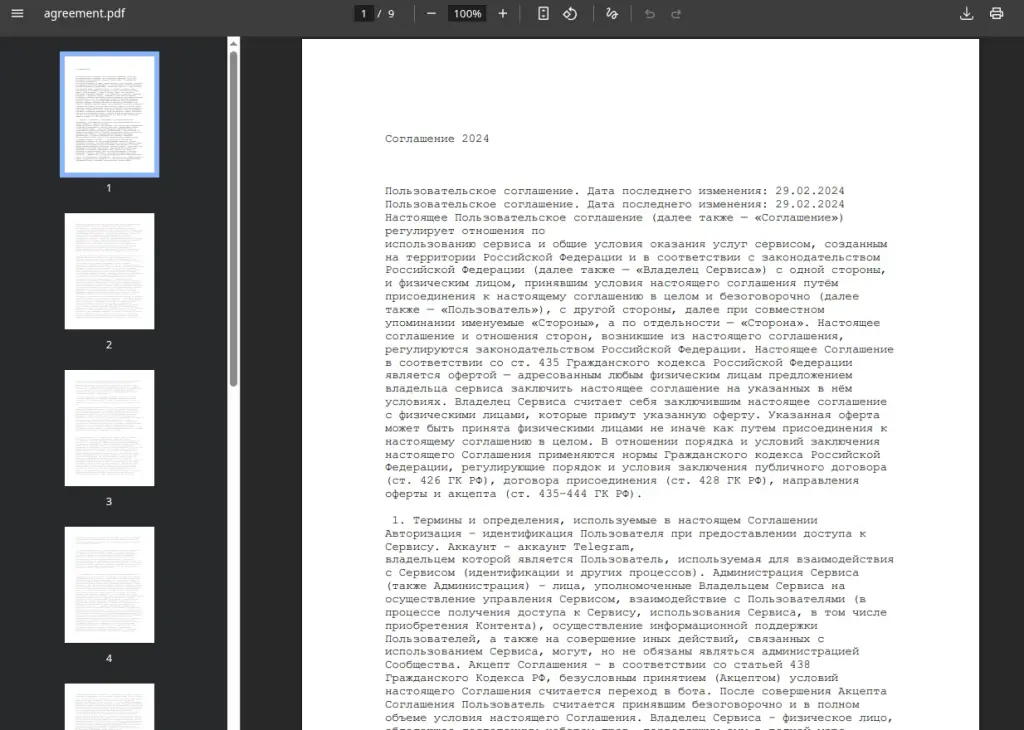Rotate the document counterclockwise
The image size is (1024, 730).
pyautogui.click(x=570, y=13)
